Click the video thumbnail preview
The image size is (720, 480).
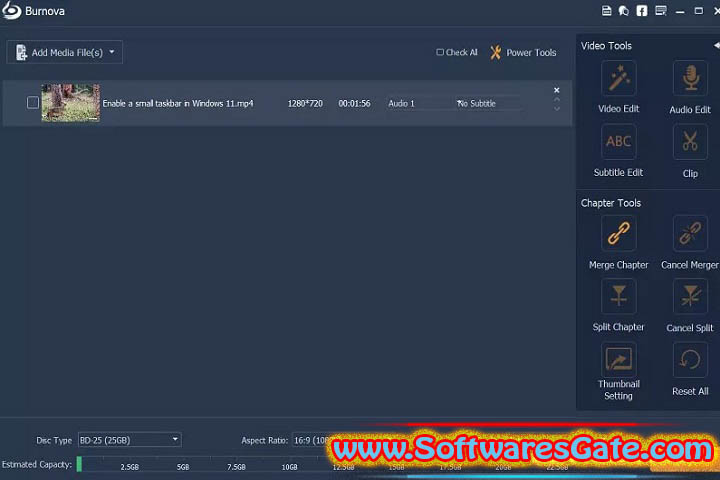(x=71, y=102)
